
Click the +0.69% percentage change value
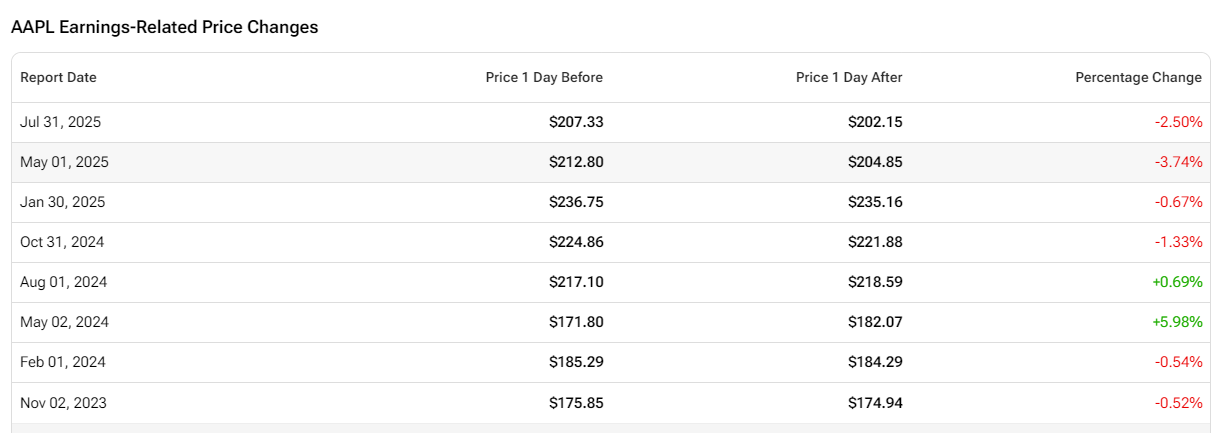[1177, 282]
